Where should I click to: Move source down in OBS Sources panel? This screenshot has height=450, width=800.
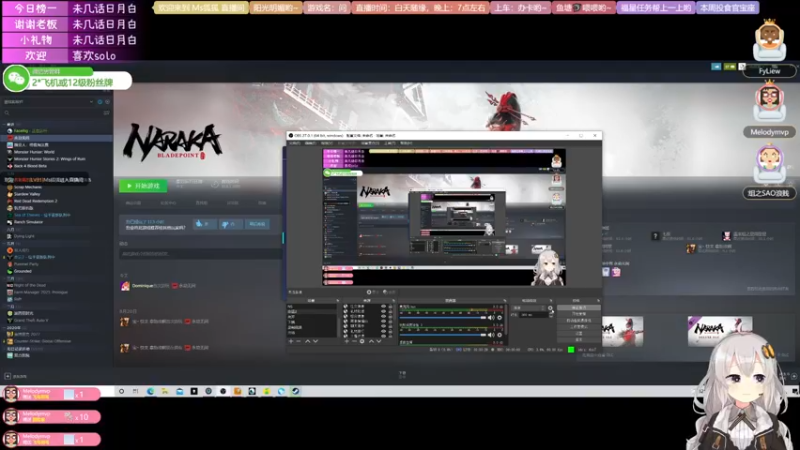379,341
